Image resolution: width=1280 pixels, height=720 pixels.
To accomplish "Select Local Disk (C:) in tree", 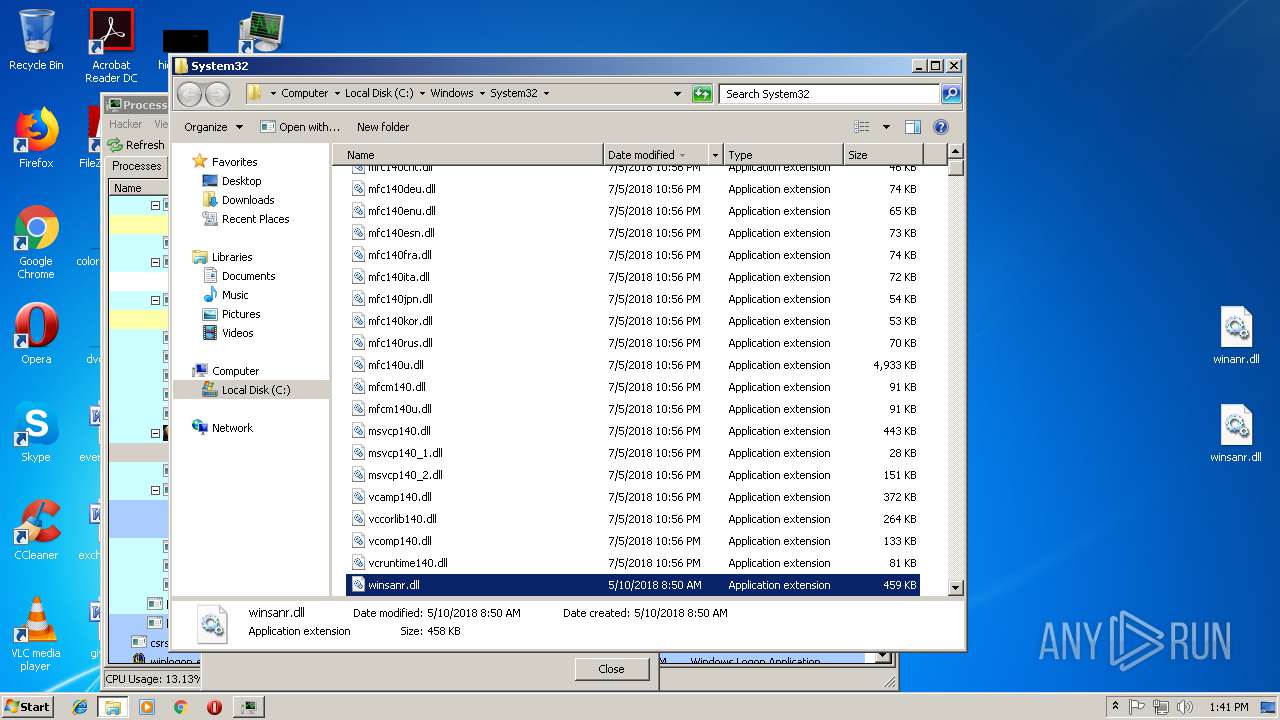I will pos(246,390).
